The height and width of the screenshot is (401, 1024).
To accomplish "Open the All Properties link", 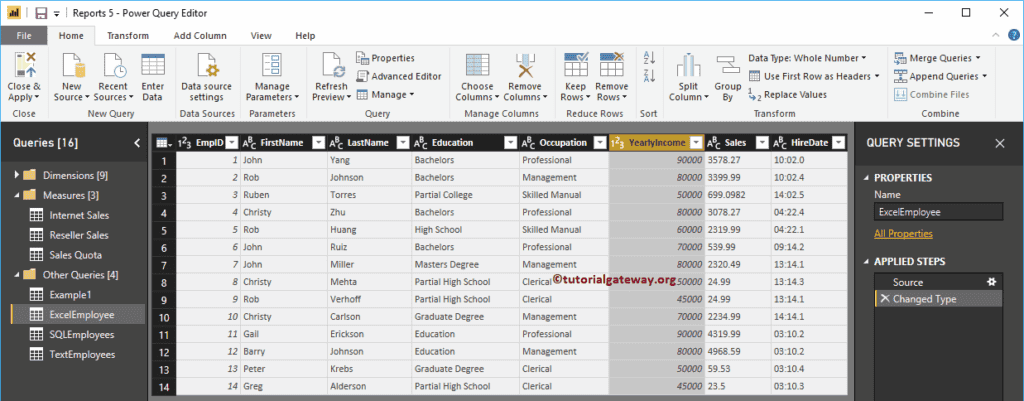I will pos(903,234).
